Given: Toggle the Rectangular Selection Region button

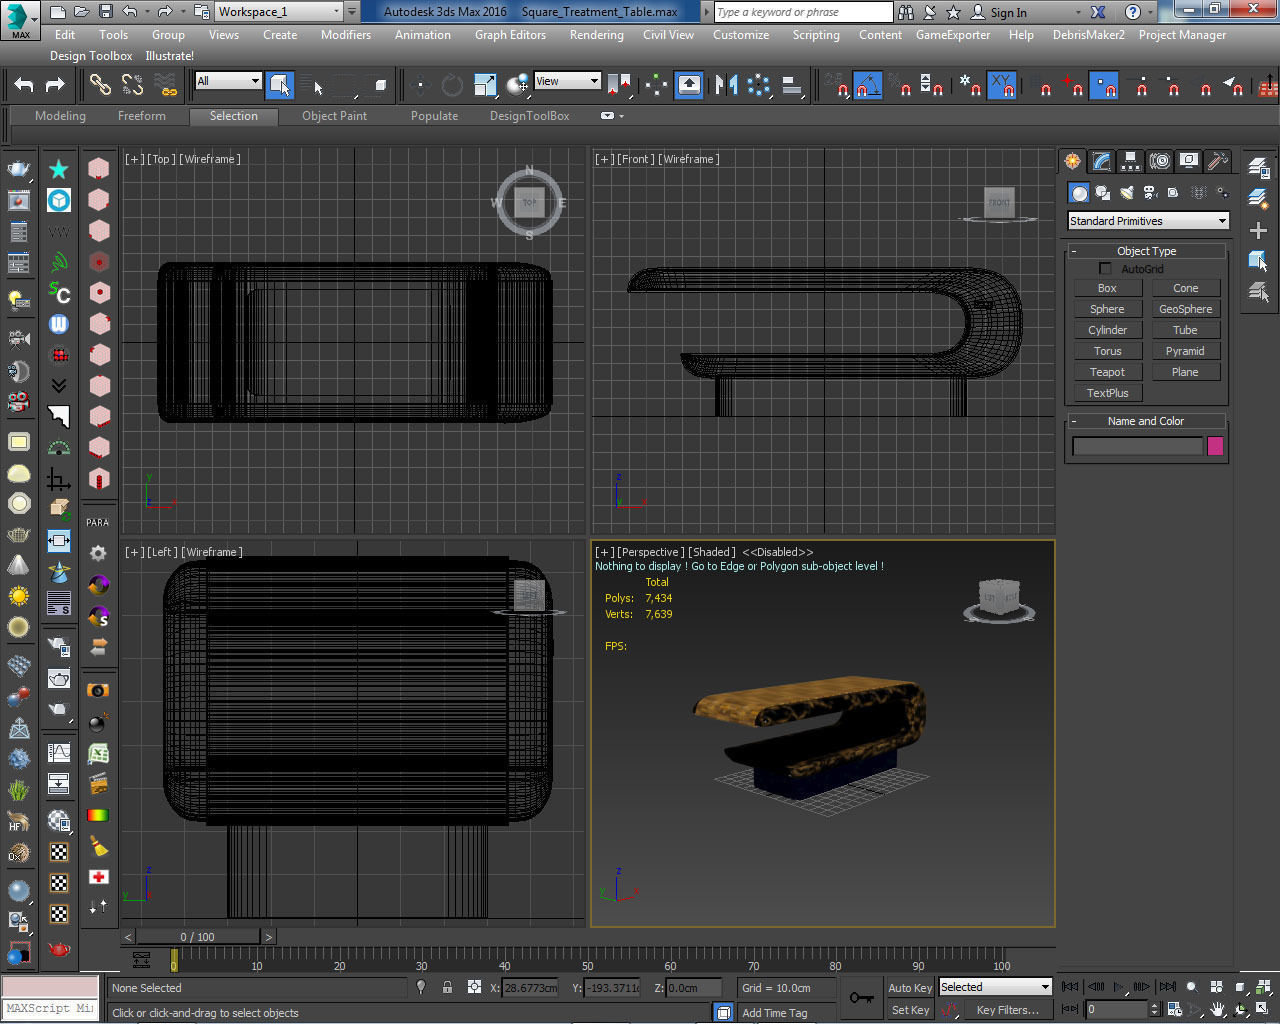Looking at the screenshot, I should [346, 86].
